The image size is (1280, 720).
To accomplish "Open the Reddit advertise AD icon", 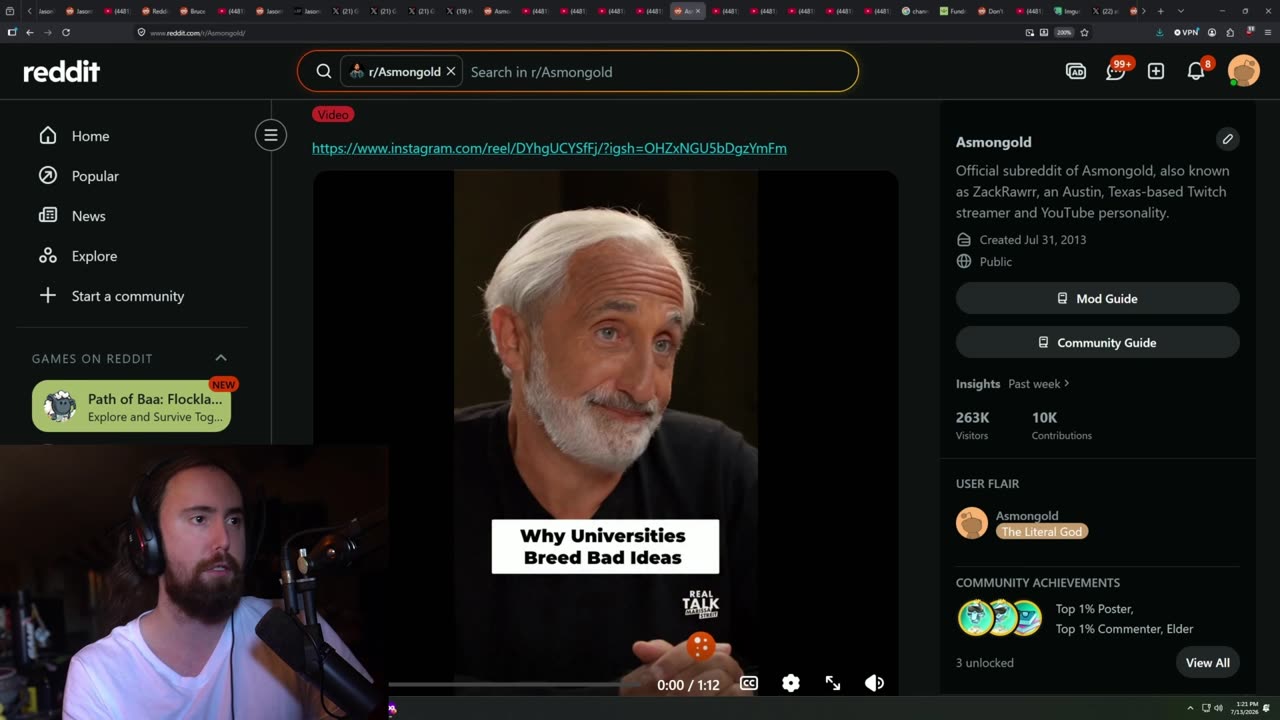I will 1076,71.
